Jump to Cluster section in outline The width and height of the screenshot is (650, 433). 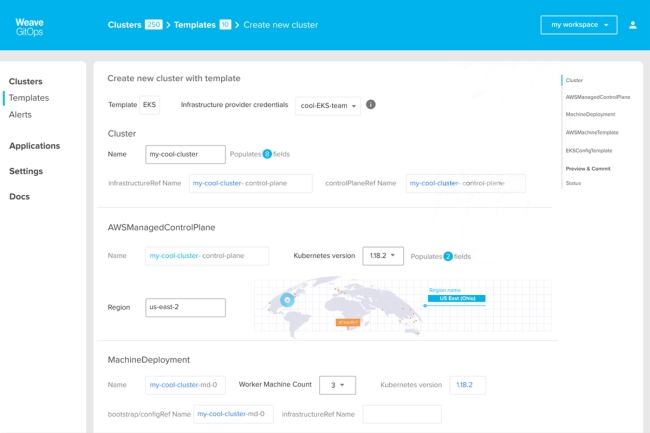(574, 80)
